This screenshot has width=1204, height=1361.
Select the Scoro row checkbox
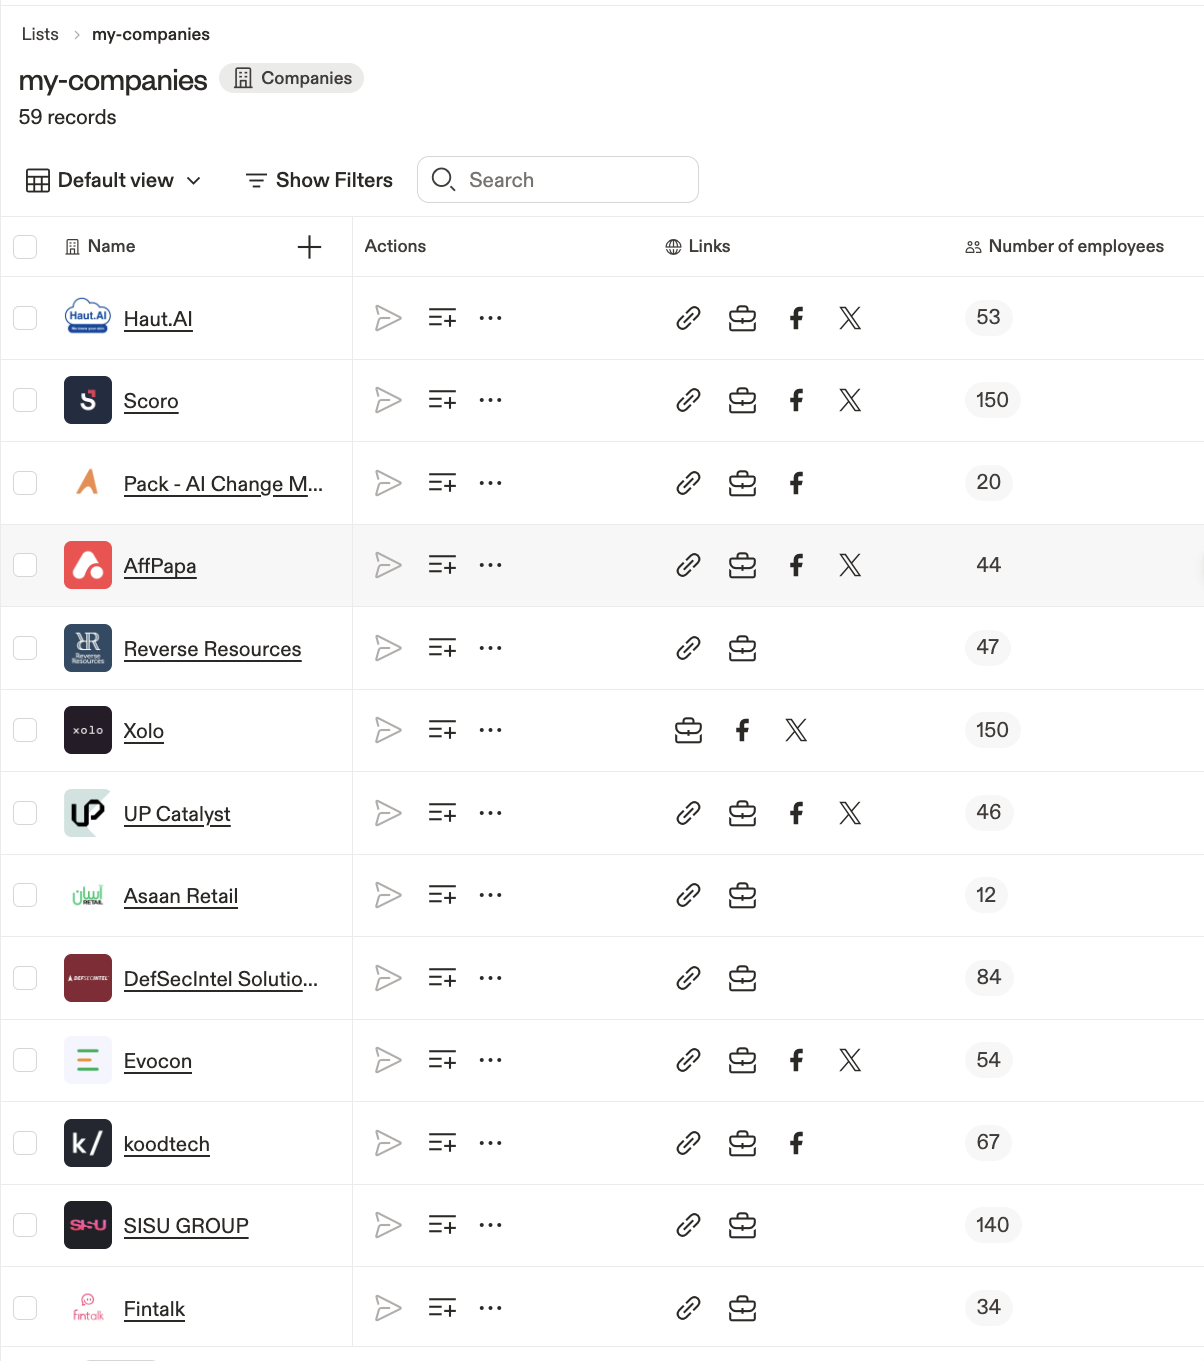click(x=25, y=400)
